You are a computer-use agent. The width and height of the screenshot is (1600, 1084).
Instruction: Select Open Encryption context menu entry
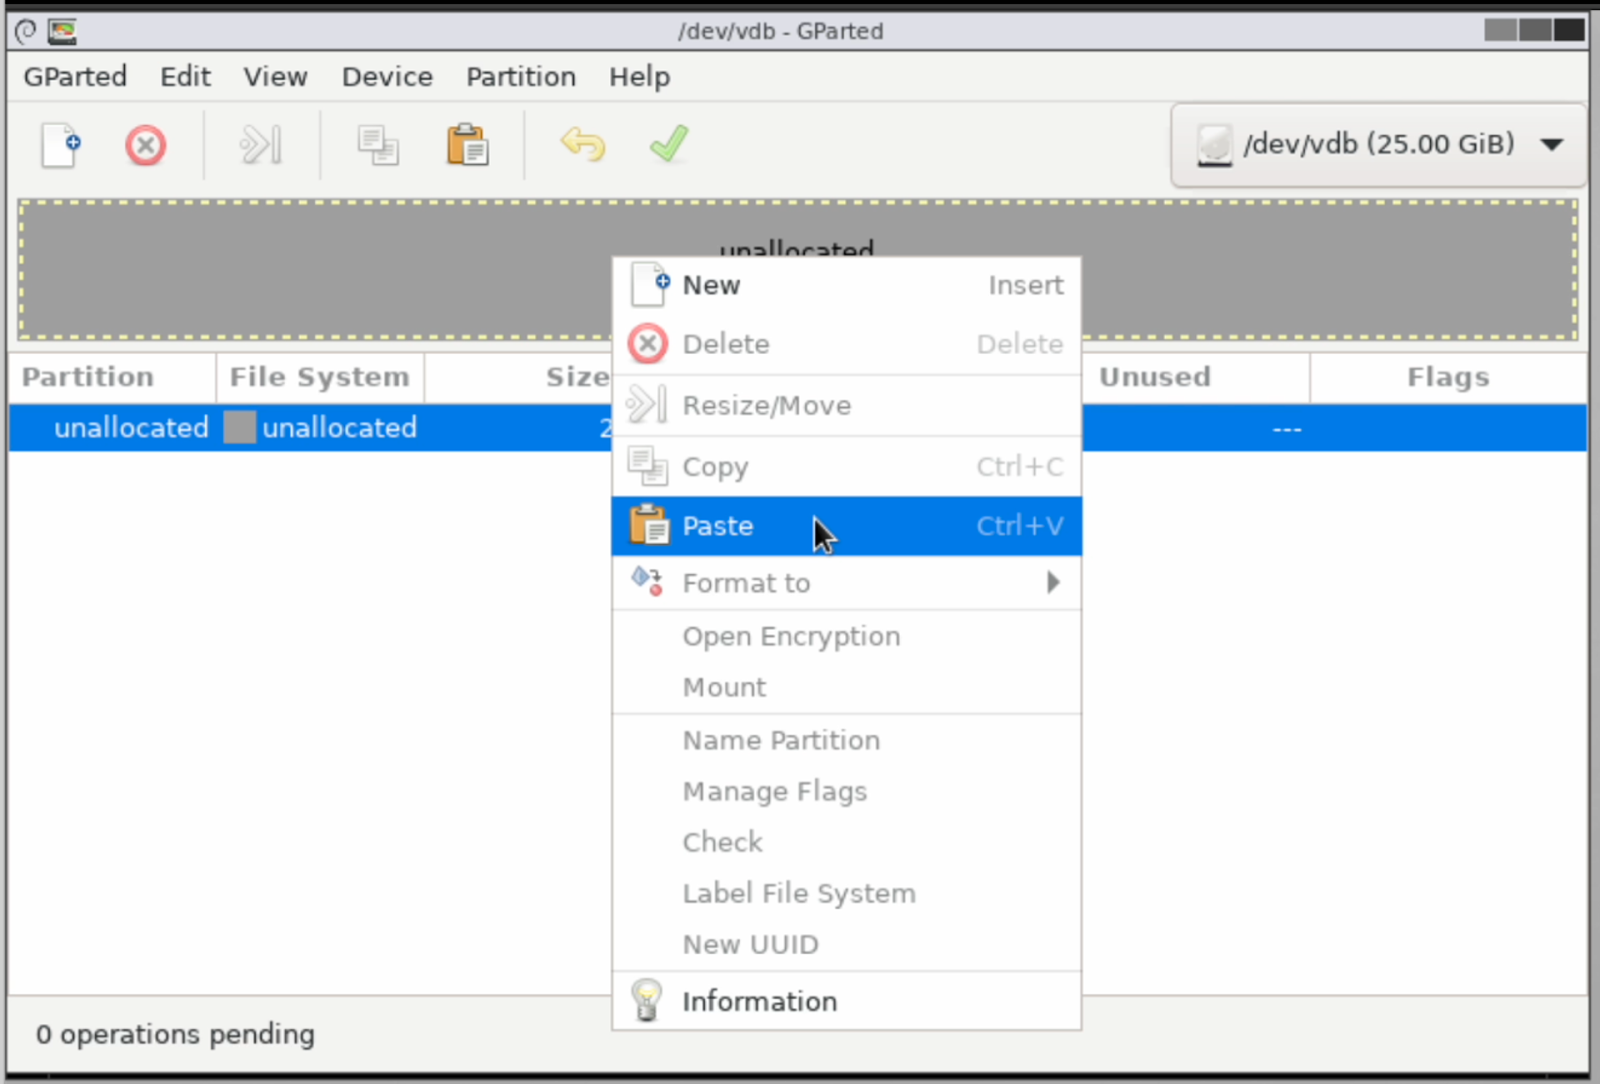[x=847, y=637]
